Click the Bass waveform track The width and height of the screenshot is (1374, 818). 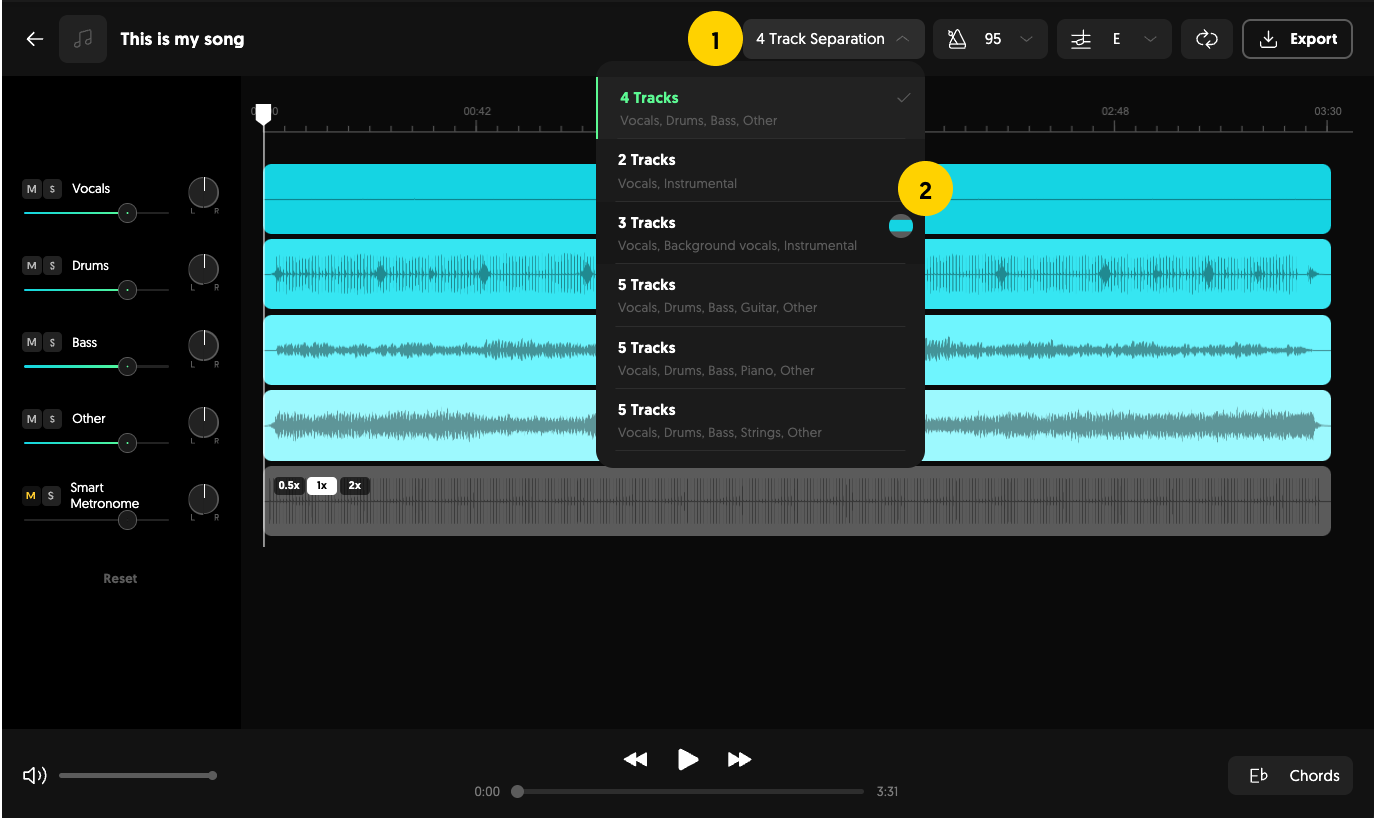797,350
